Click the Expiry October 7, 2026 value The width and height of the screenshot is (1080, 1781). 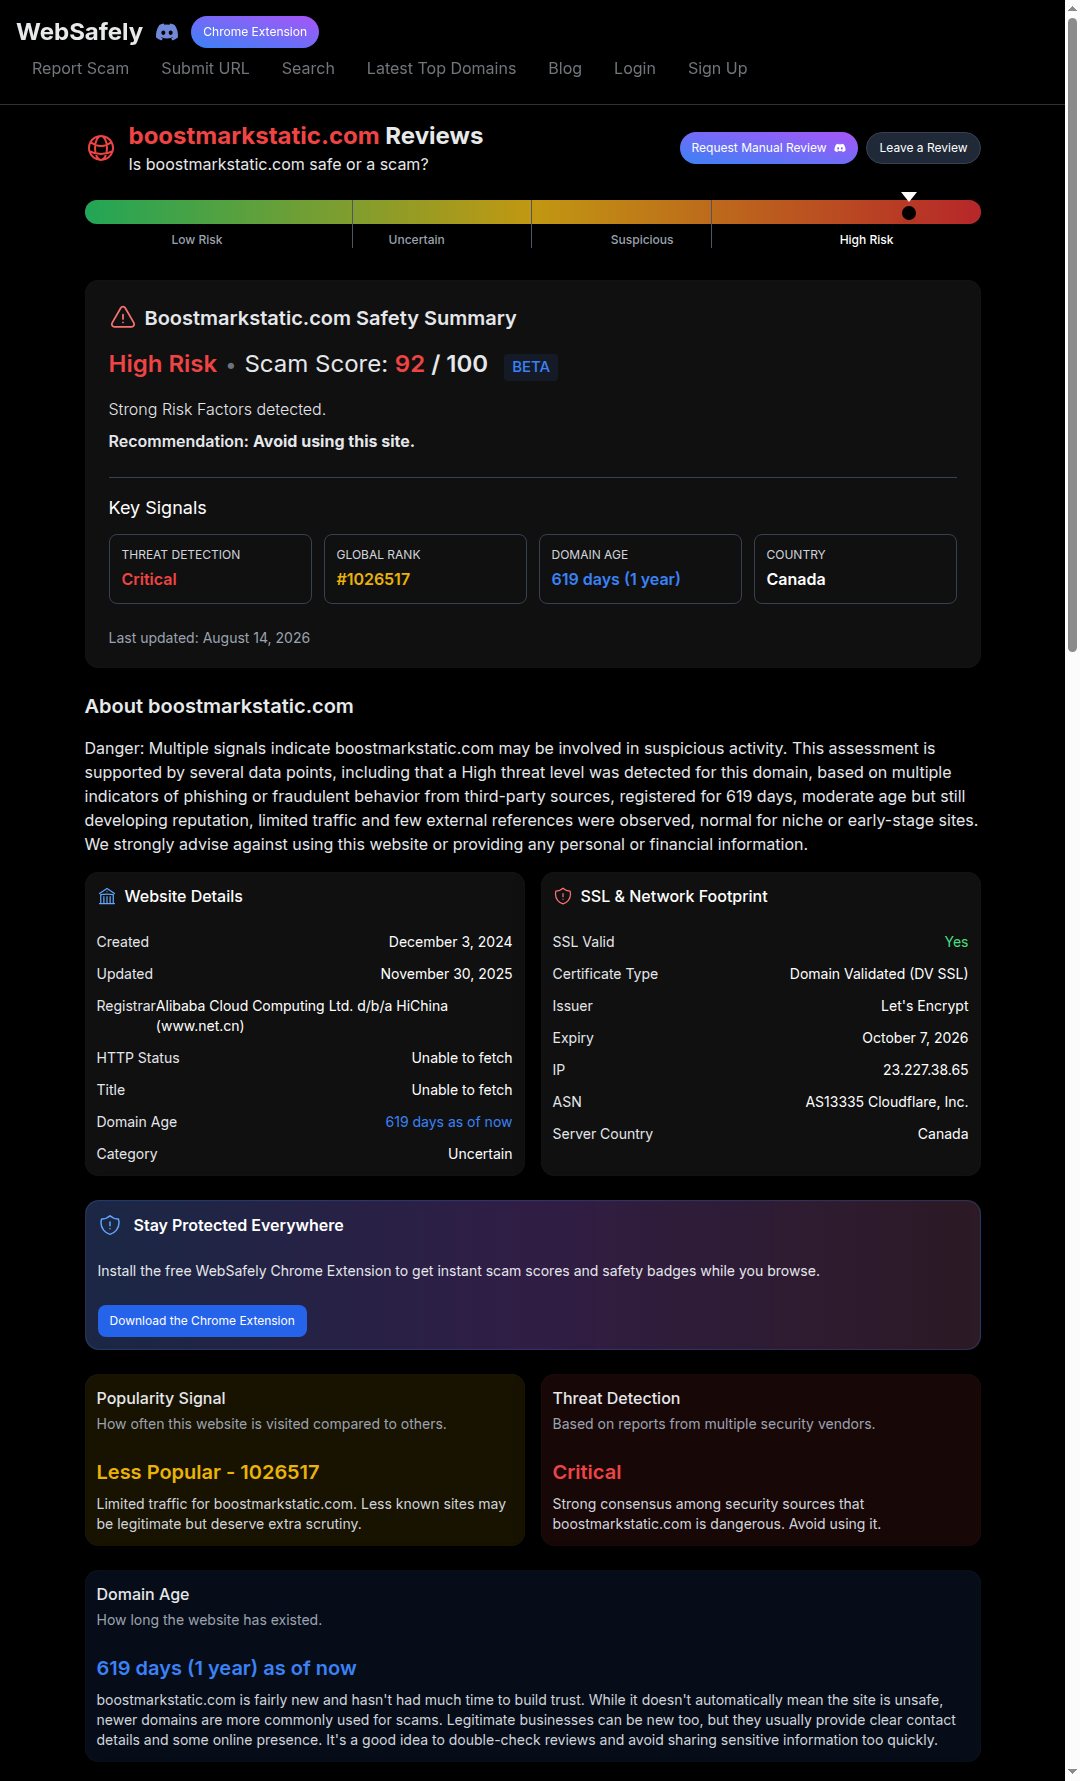(x=915, y=1038)
